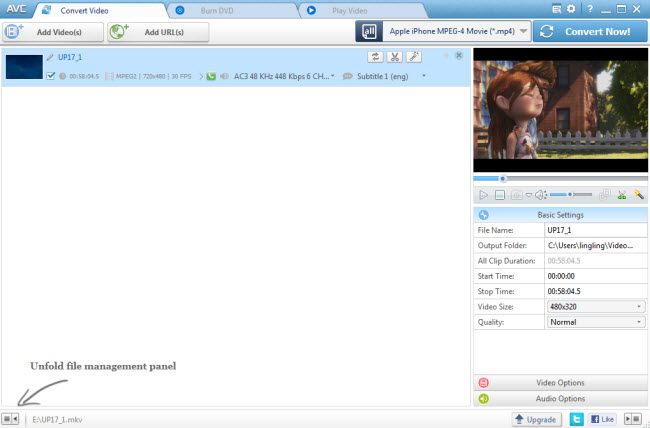The width and height of the screenshot is (650, 428).
Task: Click the Facebook Like button
Action: coord(602,419)
